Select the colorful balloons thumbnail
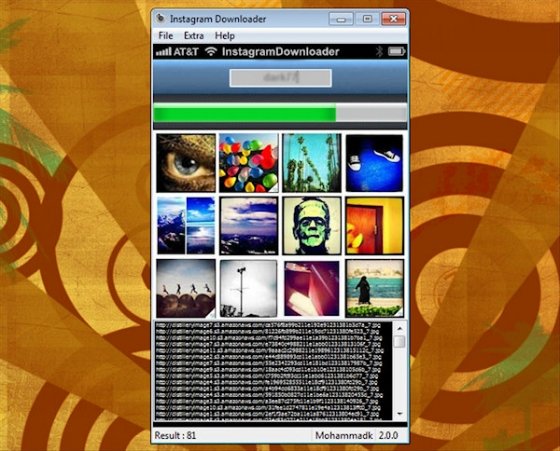Image resolution: width=560 pixels, height=451 pixels. (x=249, y=163)
